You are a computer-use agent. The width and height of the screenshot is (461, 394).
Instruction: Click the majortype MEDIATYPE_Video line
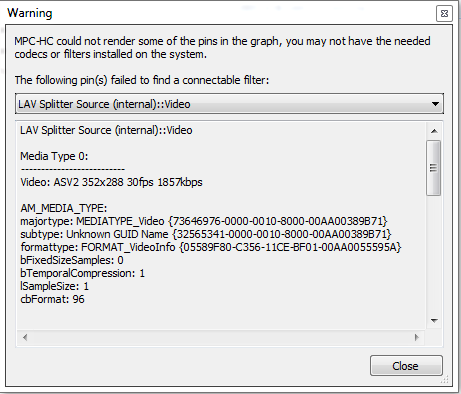click(204, 221)
